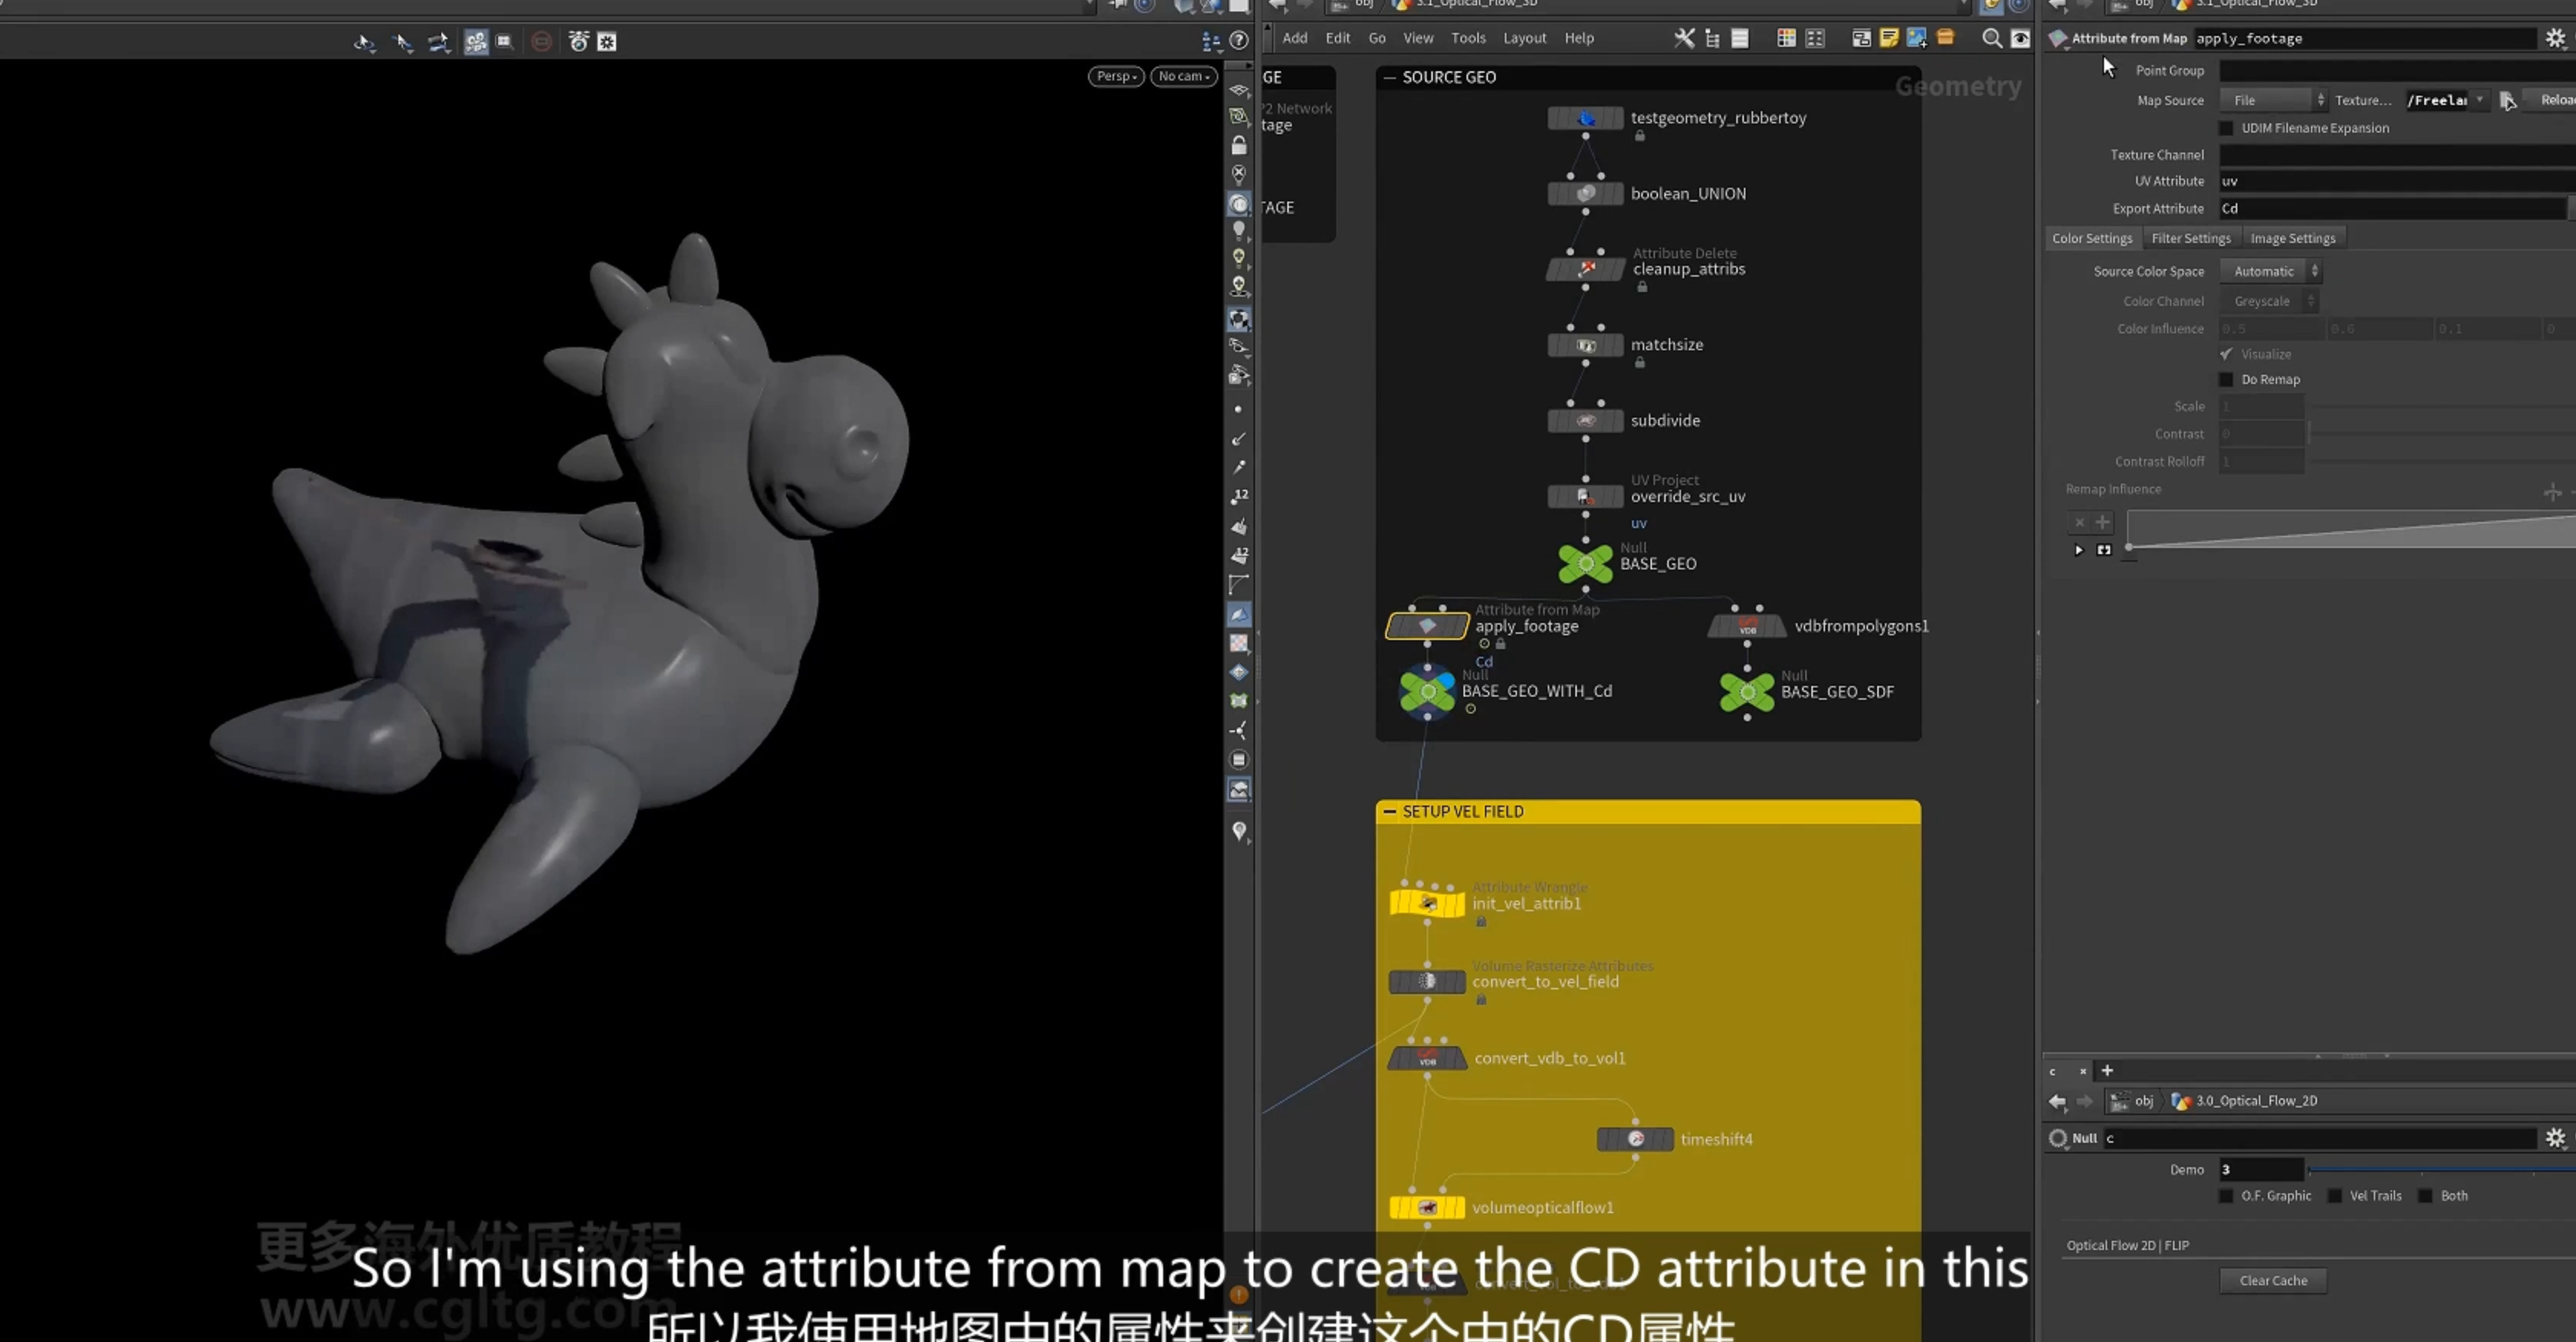The width and height of the screenshot is (2576, 1342).
Task: Open Source Color Space Automatic dropdown
Action: [x=2270, y=271]
